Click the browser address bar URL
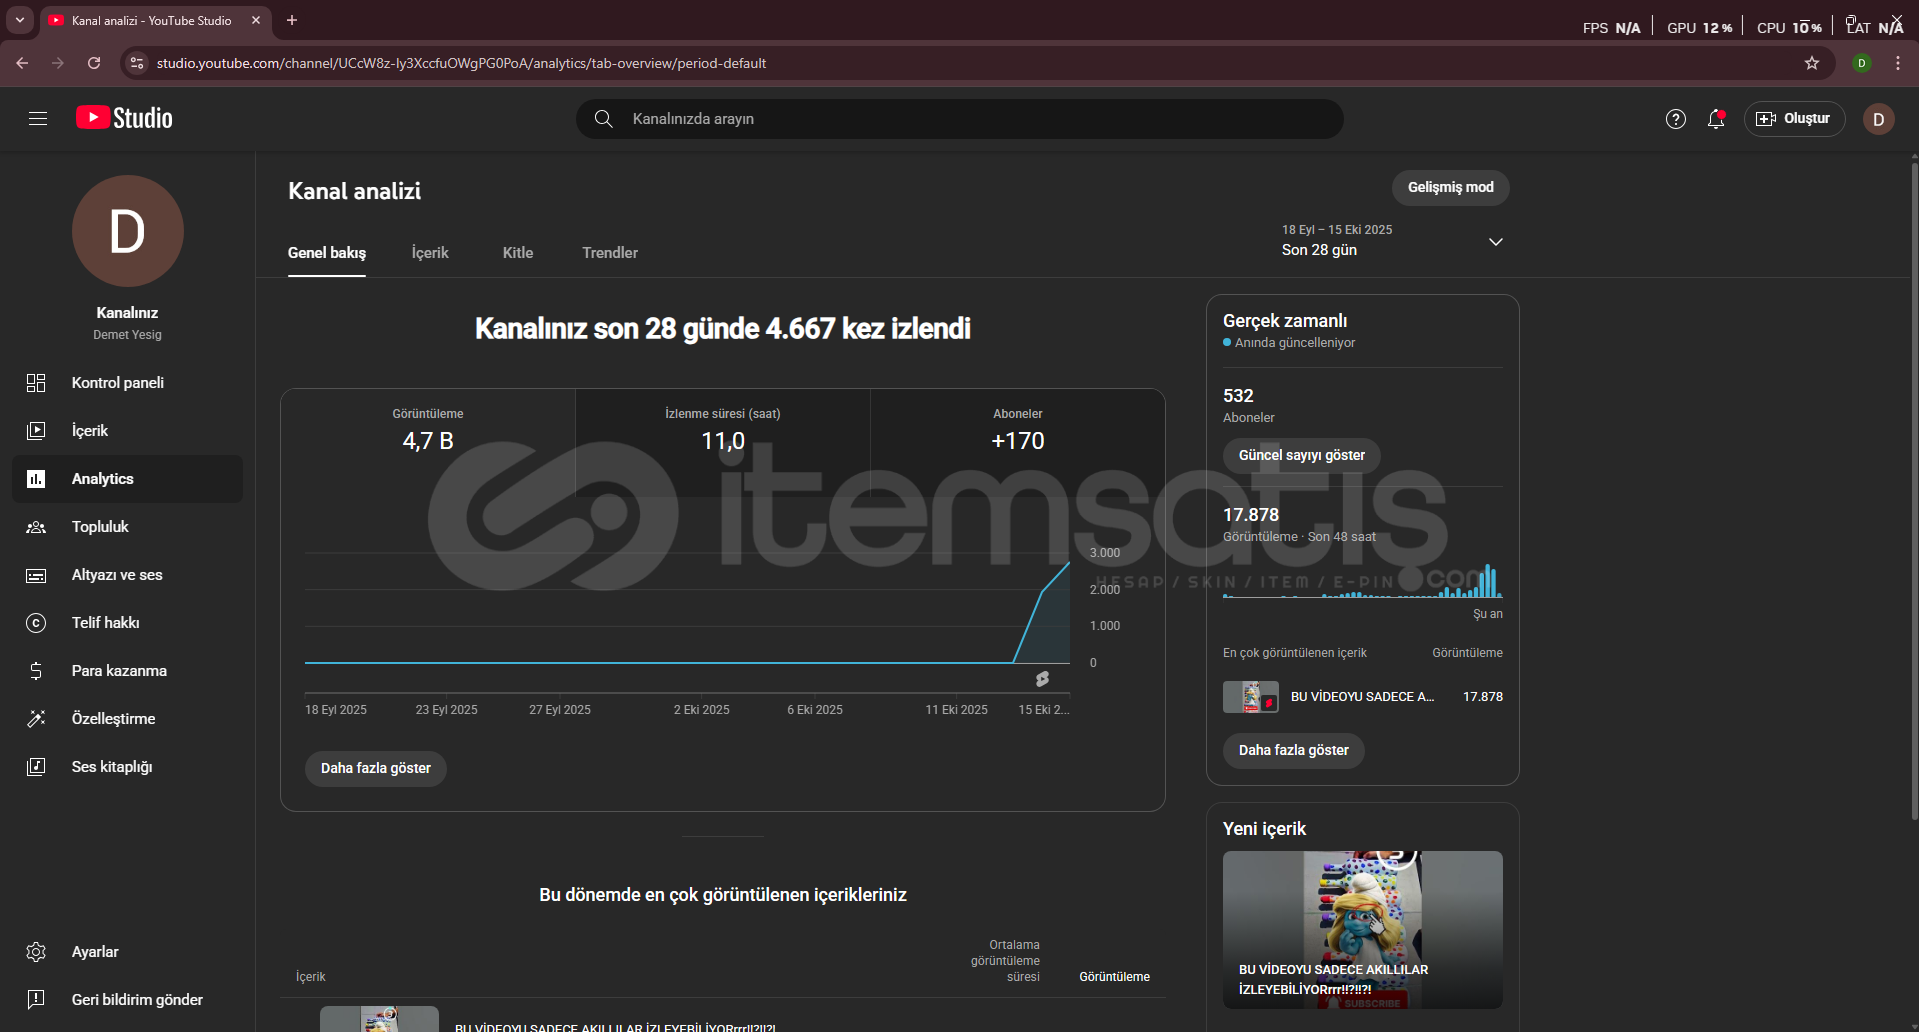This screenshot has height=1032, width=1919. coord(462,63)
